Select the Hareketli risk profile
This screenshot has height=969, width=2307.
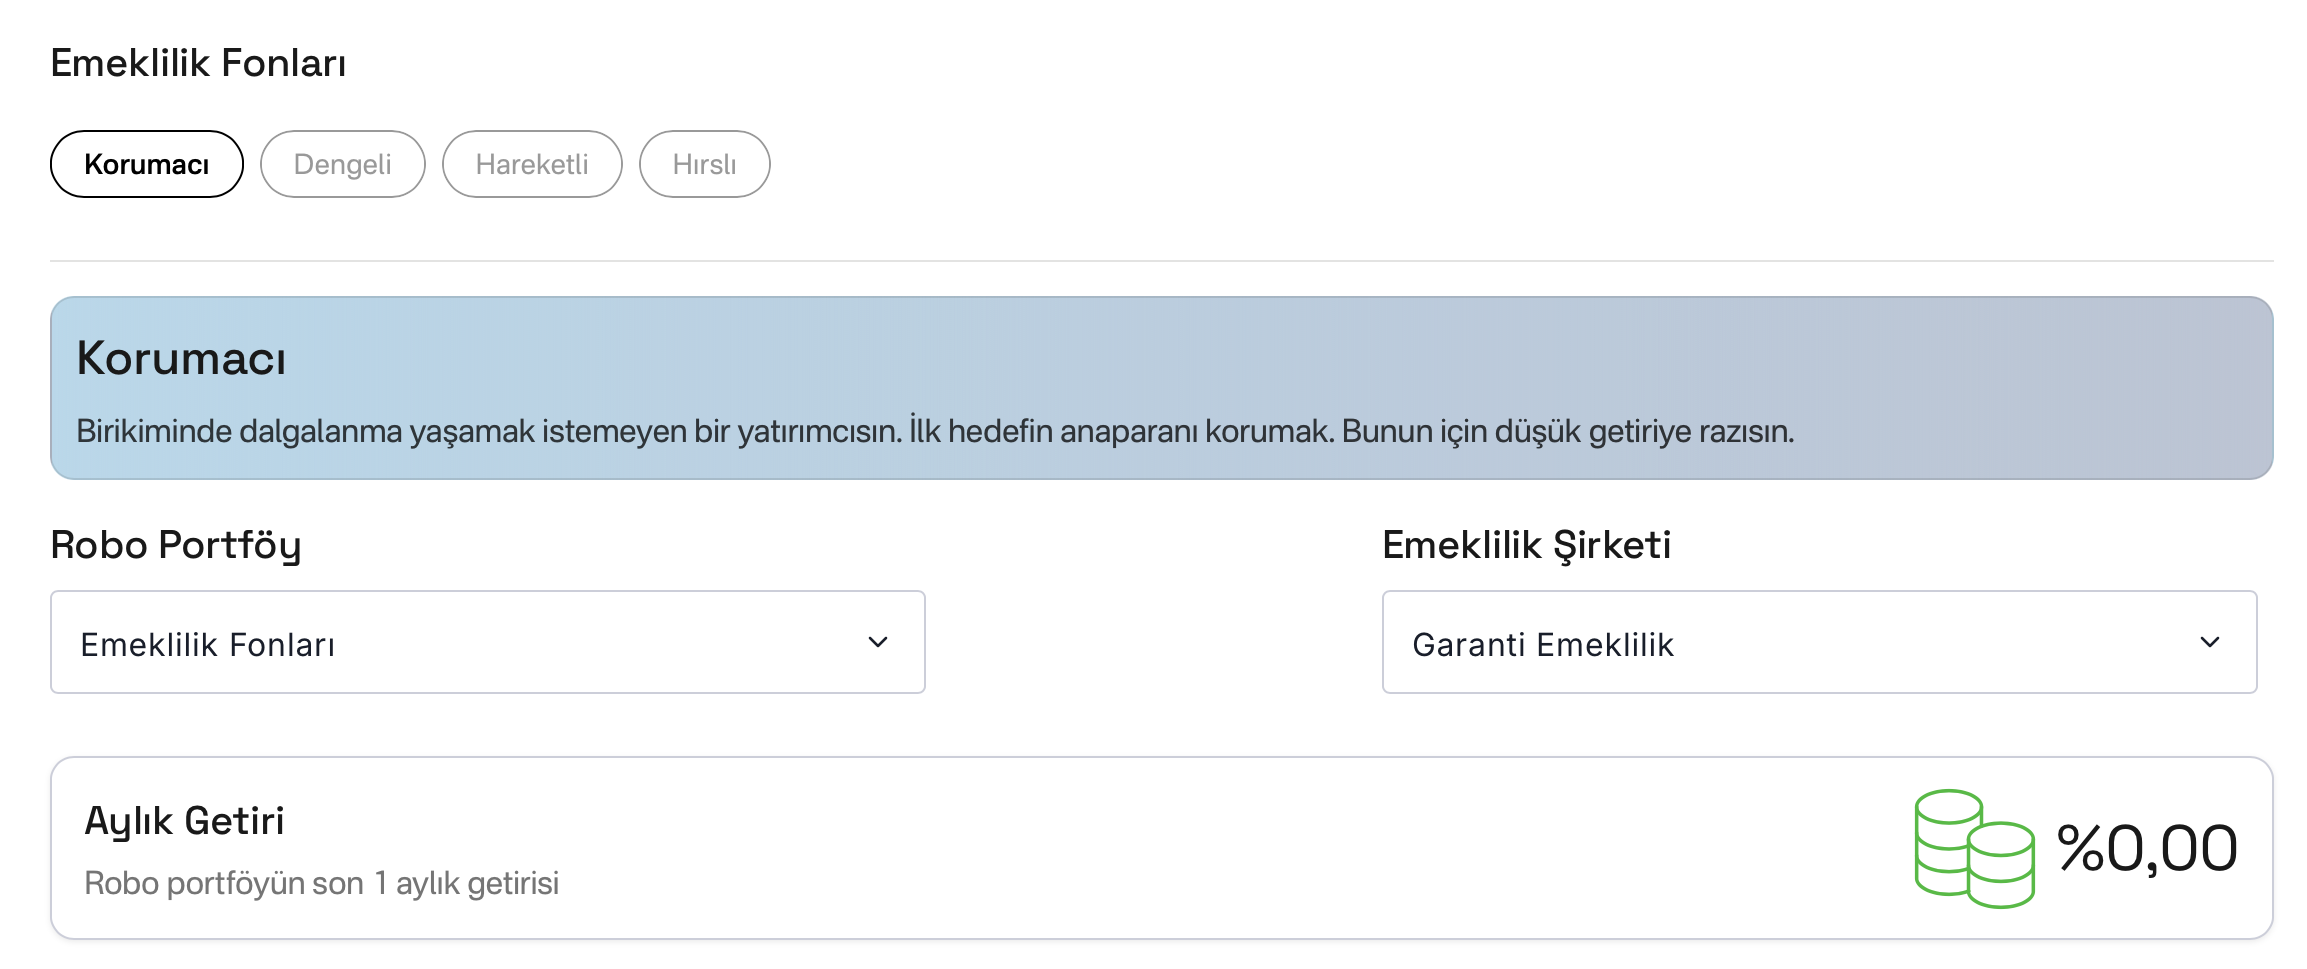tap(532, 163)
